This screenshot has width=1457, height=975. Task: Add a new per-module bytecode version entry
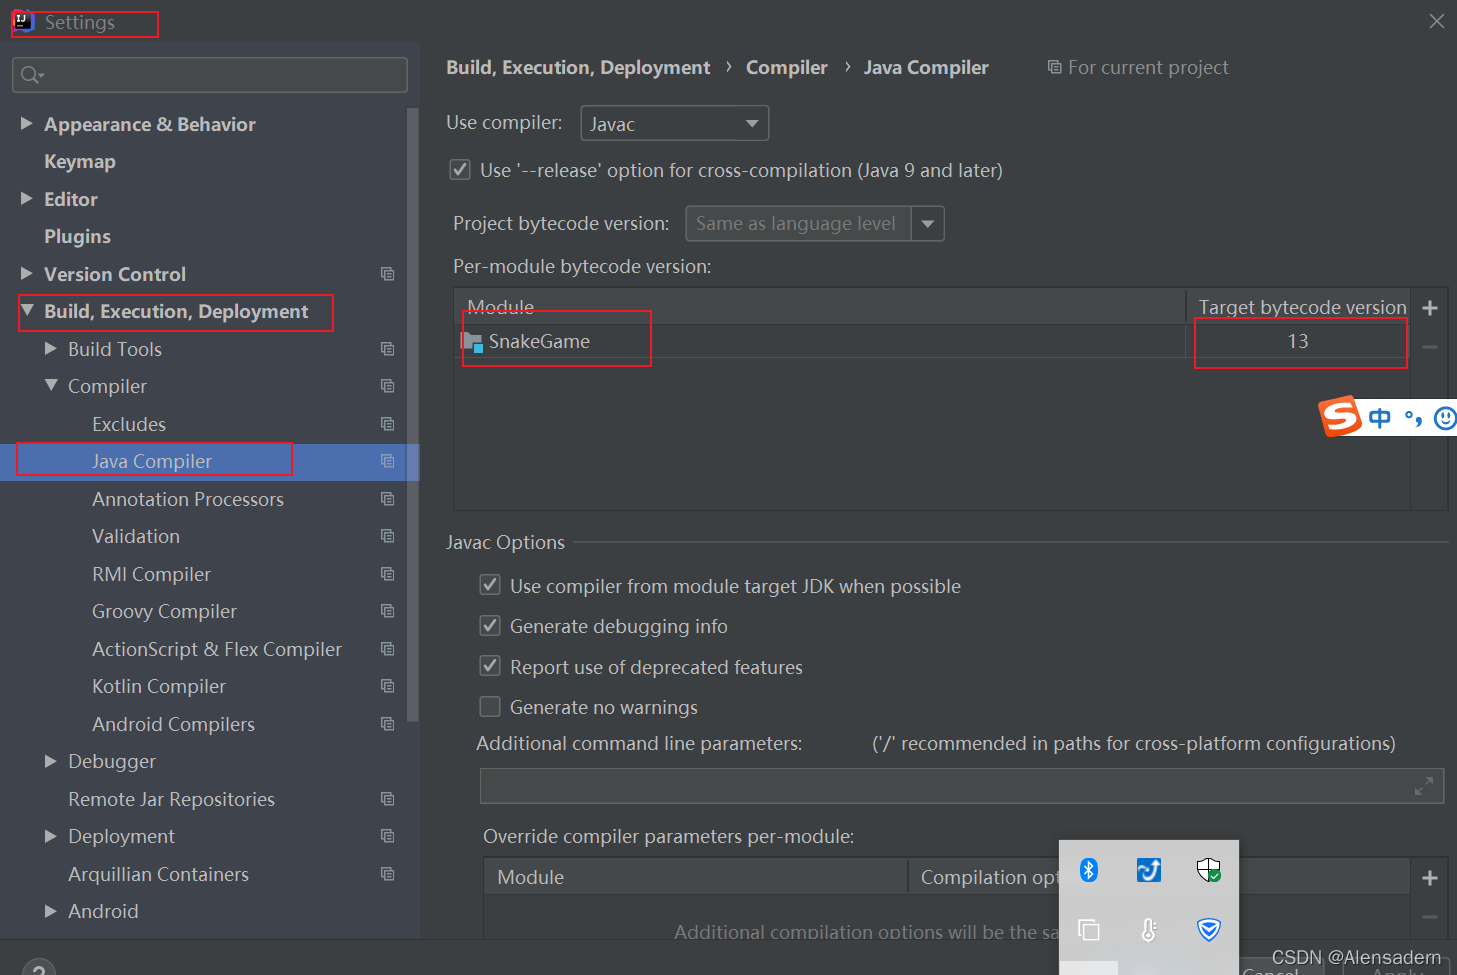tap(1429, 307)
